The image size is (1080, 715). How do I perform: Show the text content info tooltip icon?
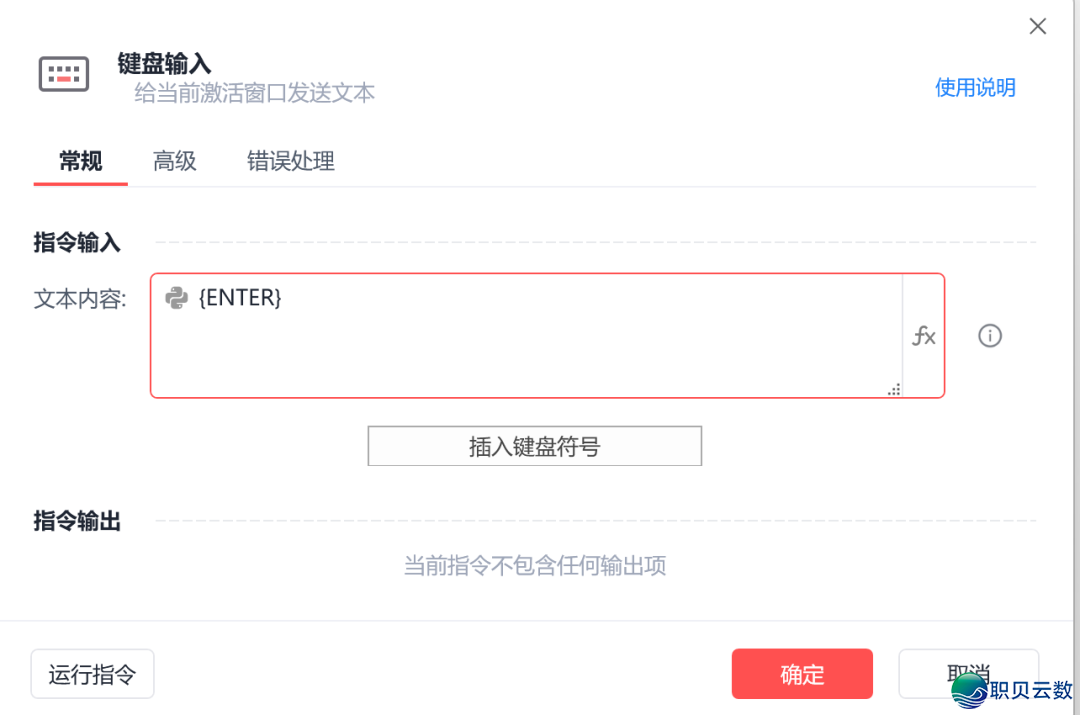989,336
